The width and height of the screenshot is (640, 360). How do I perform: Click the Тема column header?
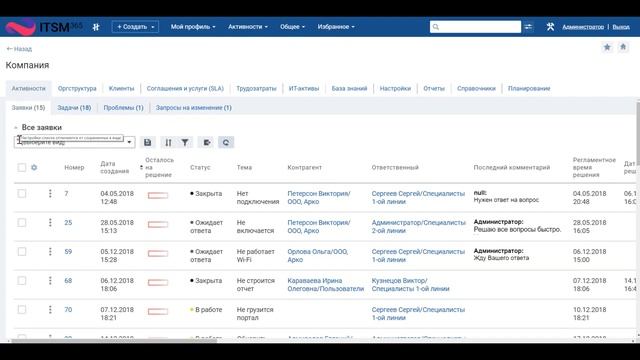pyautogui.click(x=244, y=167)
